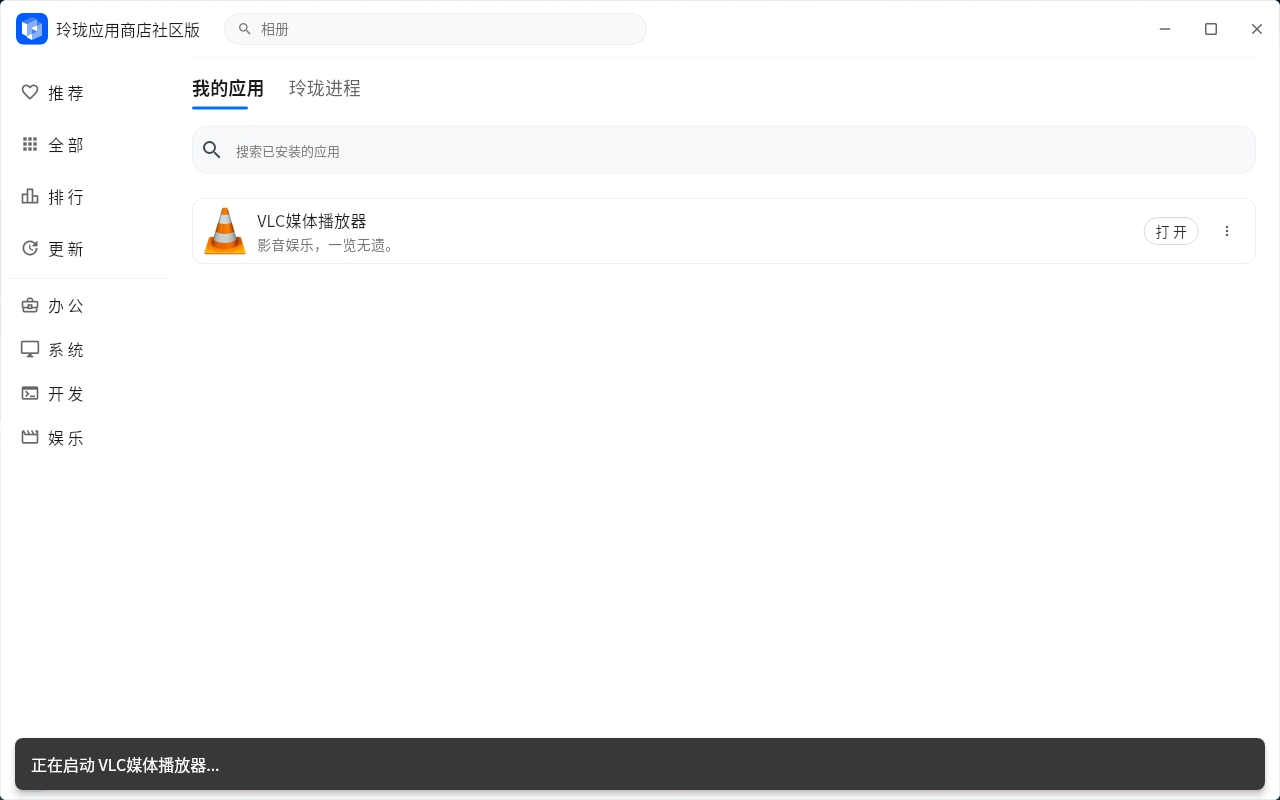Screen dimensions: 1280x800
Task: Click the terminal icon for 开发
Action: click(30, 393)
